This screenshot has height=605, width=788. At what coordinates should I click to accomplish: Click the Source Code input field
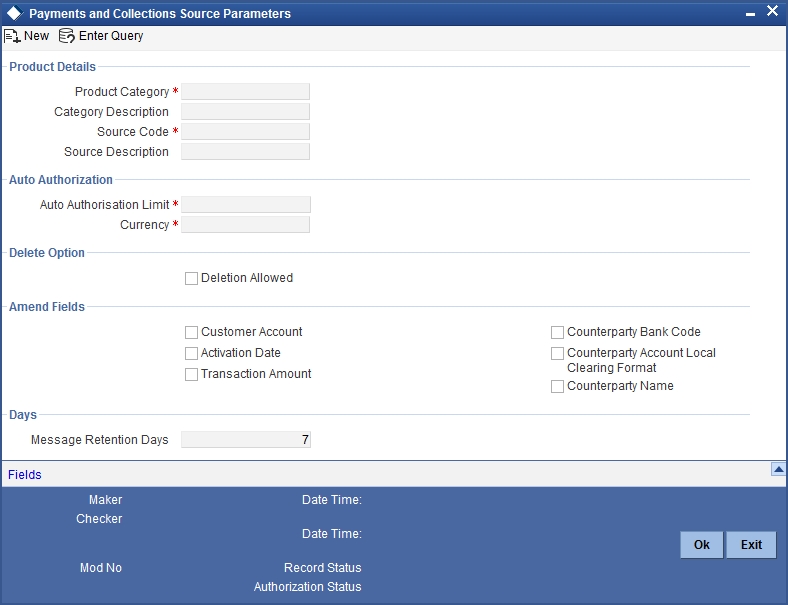coord(245,132)
